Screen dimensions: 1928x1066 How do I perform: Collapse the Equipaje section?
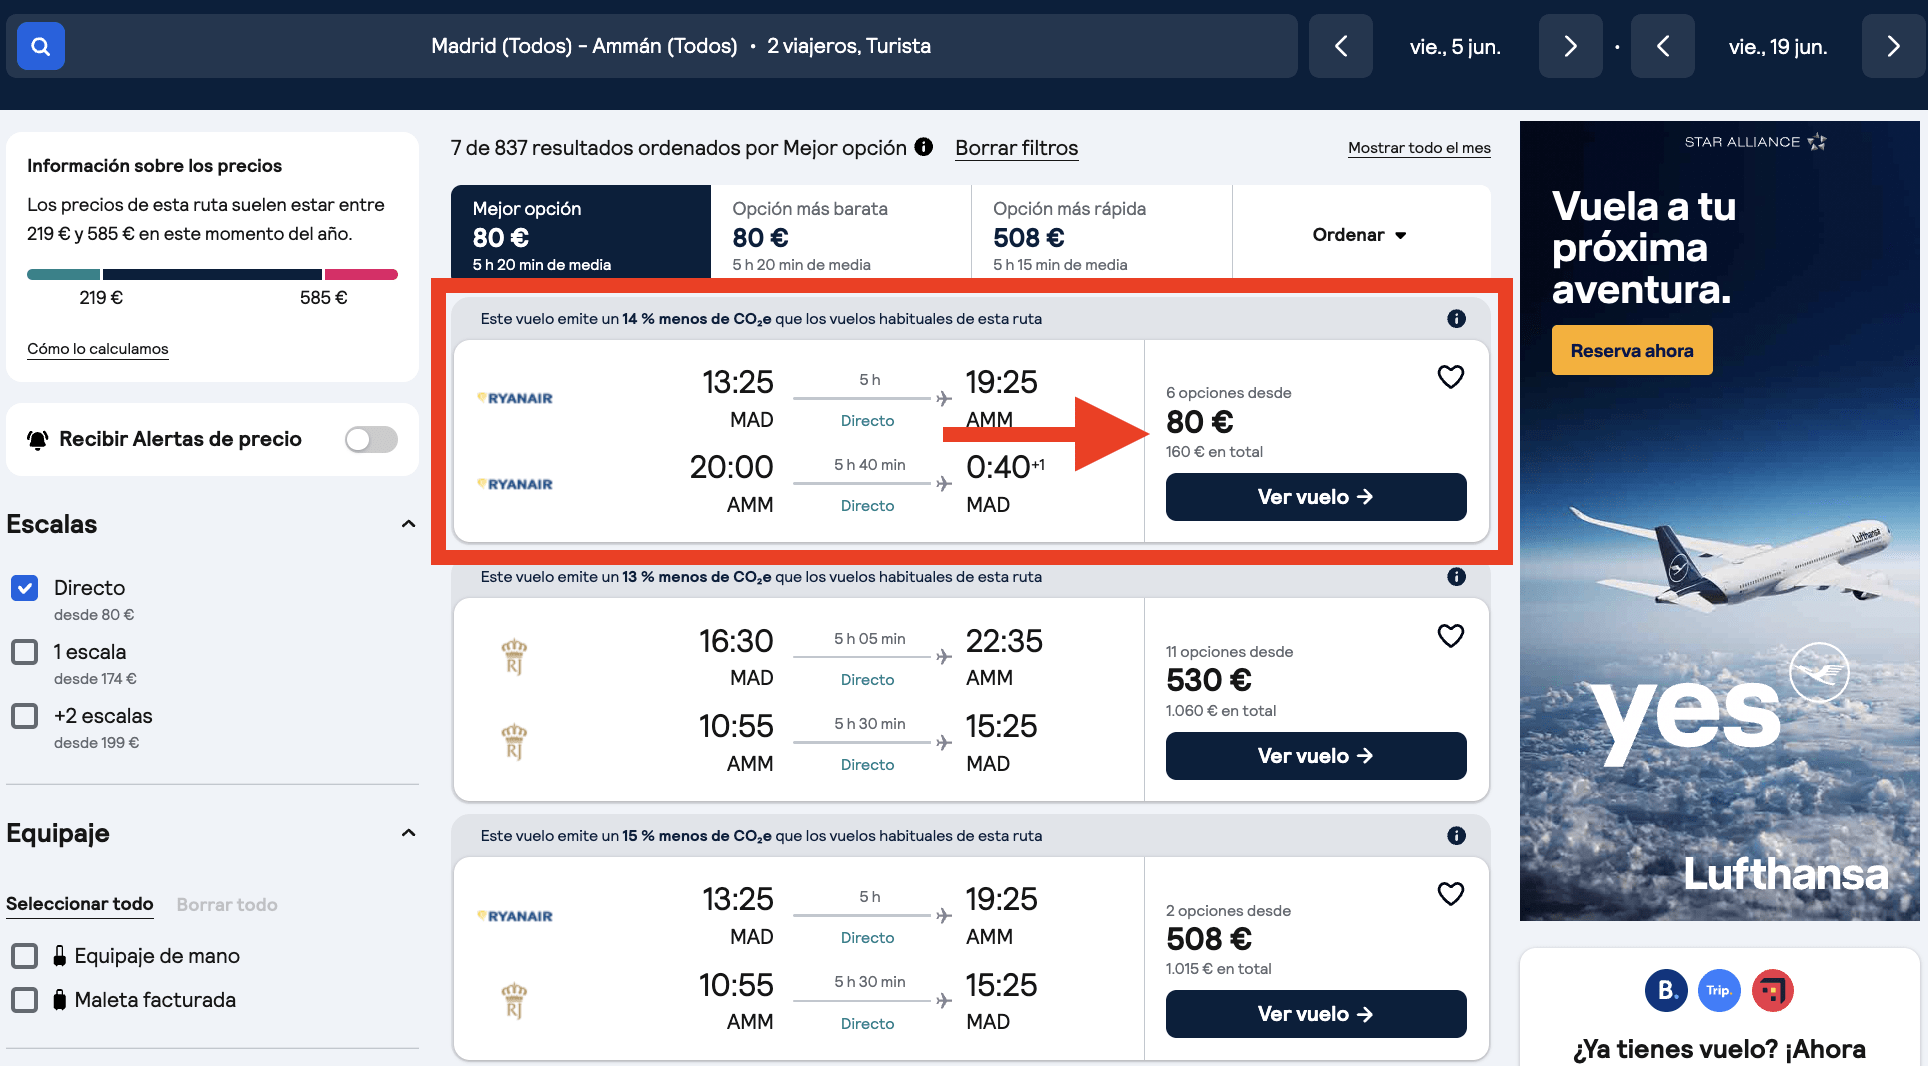coord(408,833)
